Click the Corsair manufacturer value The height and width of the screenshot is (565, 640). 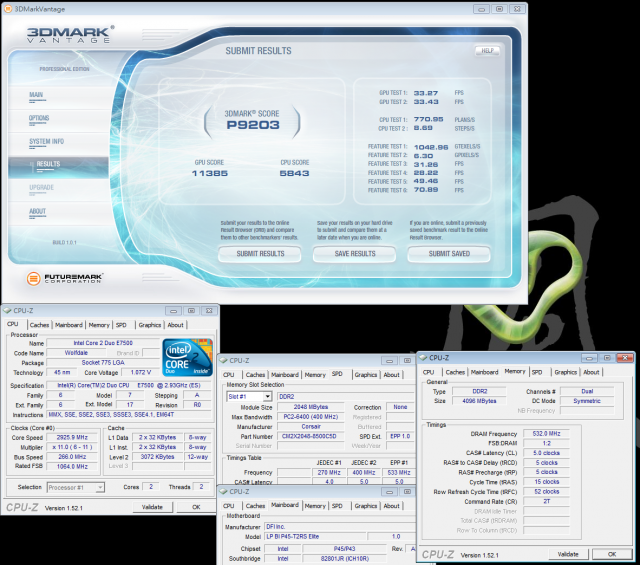coord(311,427)
